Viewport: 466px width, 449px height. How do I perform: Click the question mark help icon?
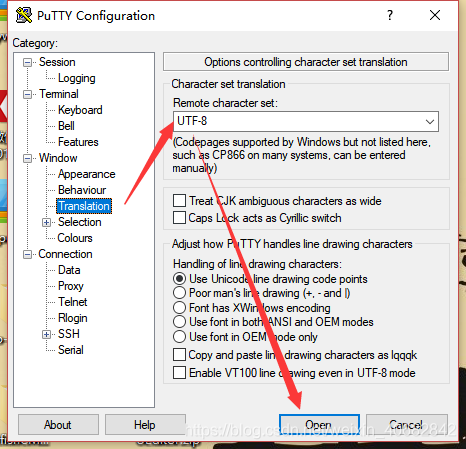(390, 15)
